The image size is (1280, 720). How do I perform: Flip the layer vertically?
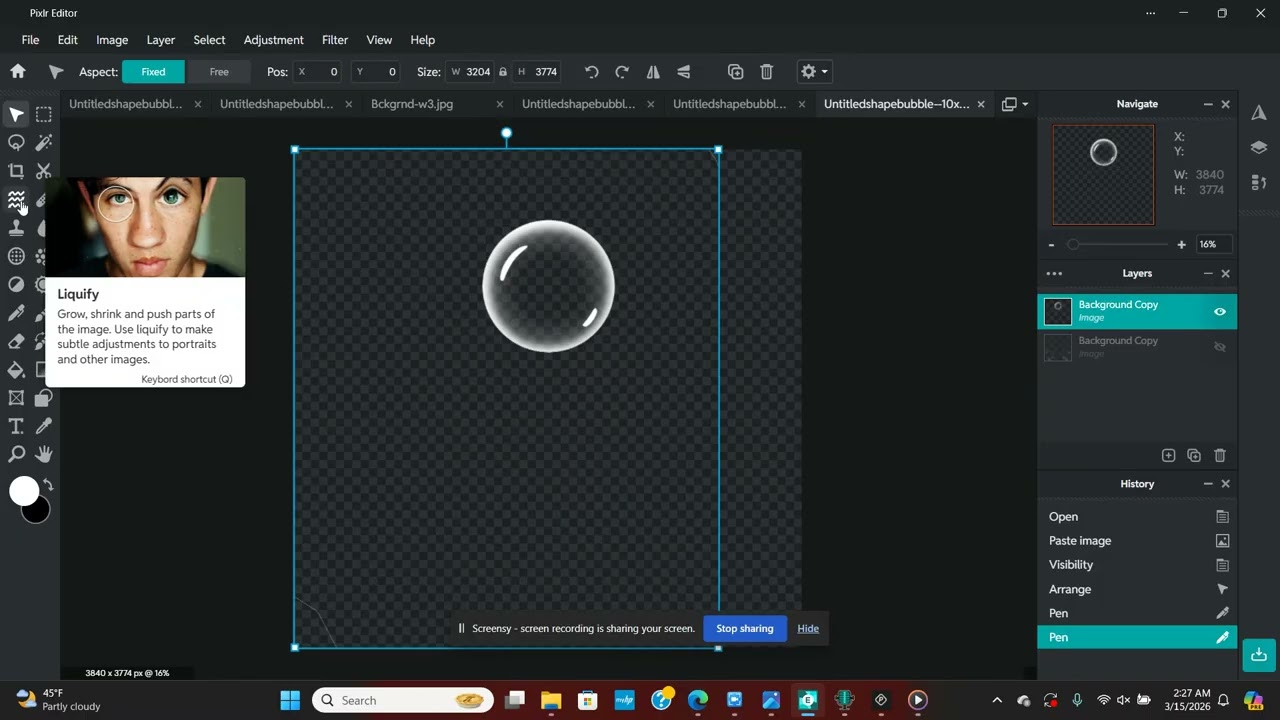click(684, 72)
